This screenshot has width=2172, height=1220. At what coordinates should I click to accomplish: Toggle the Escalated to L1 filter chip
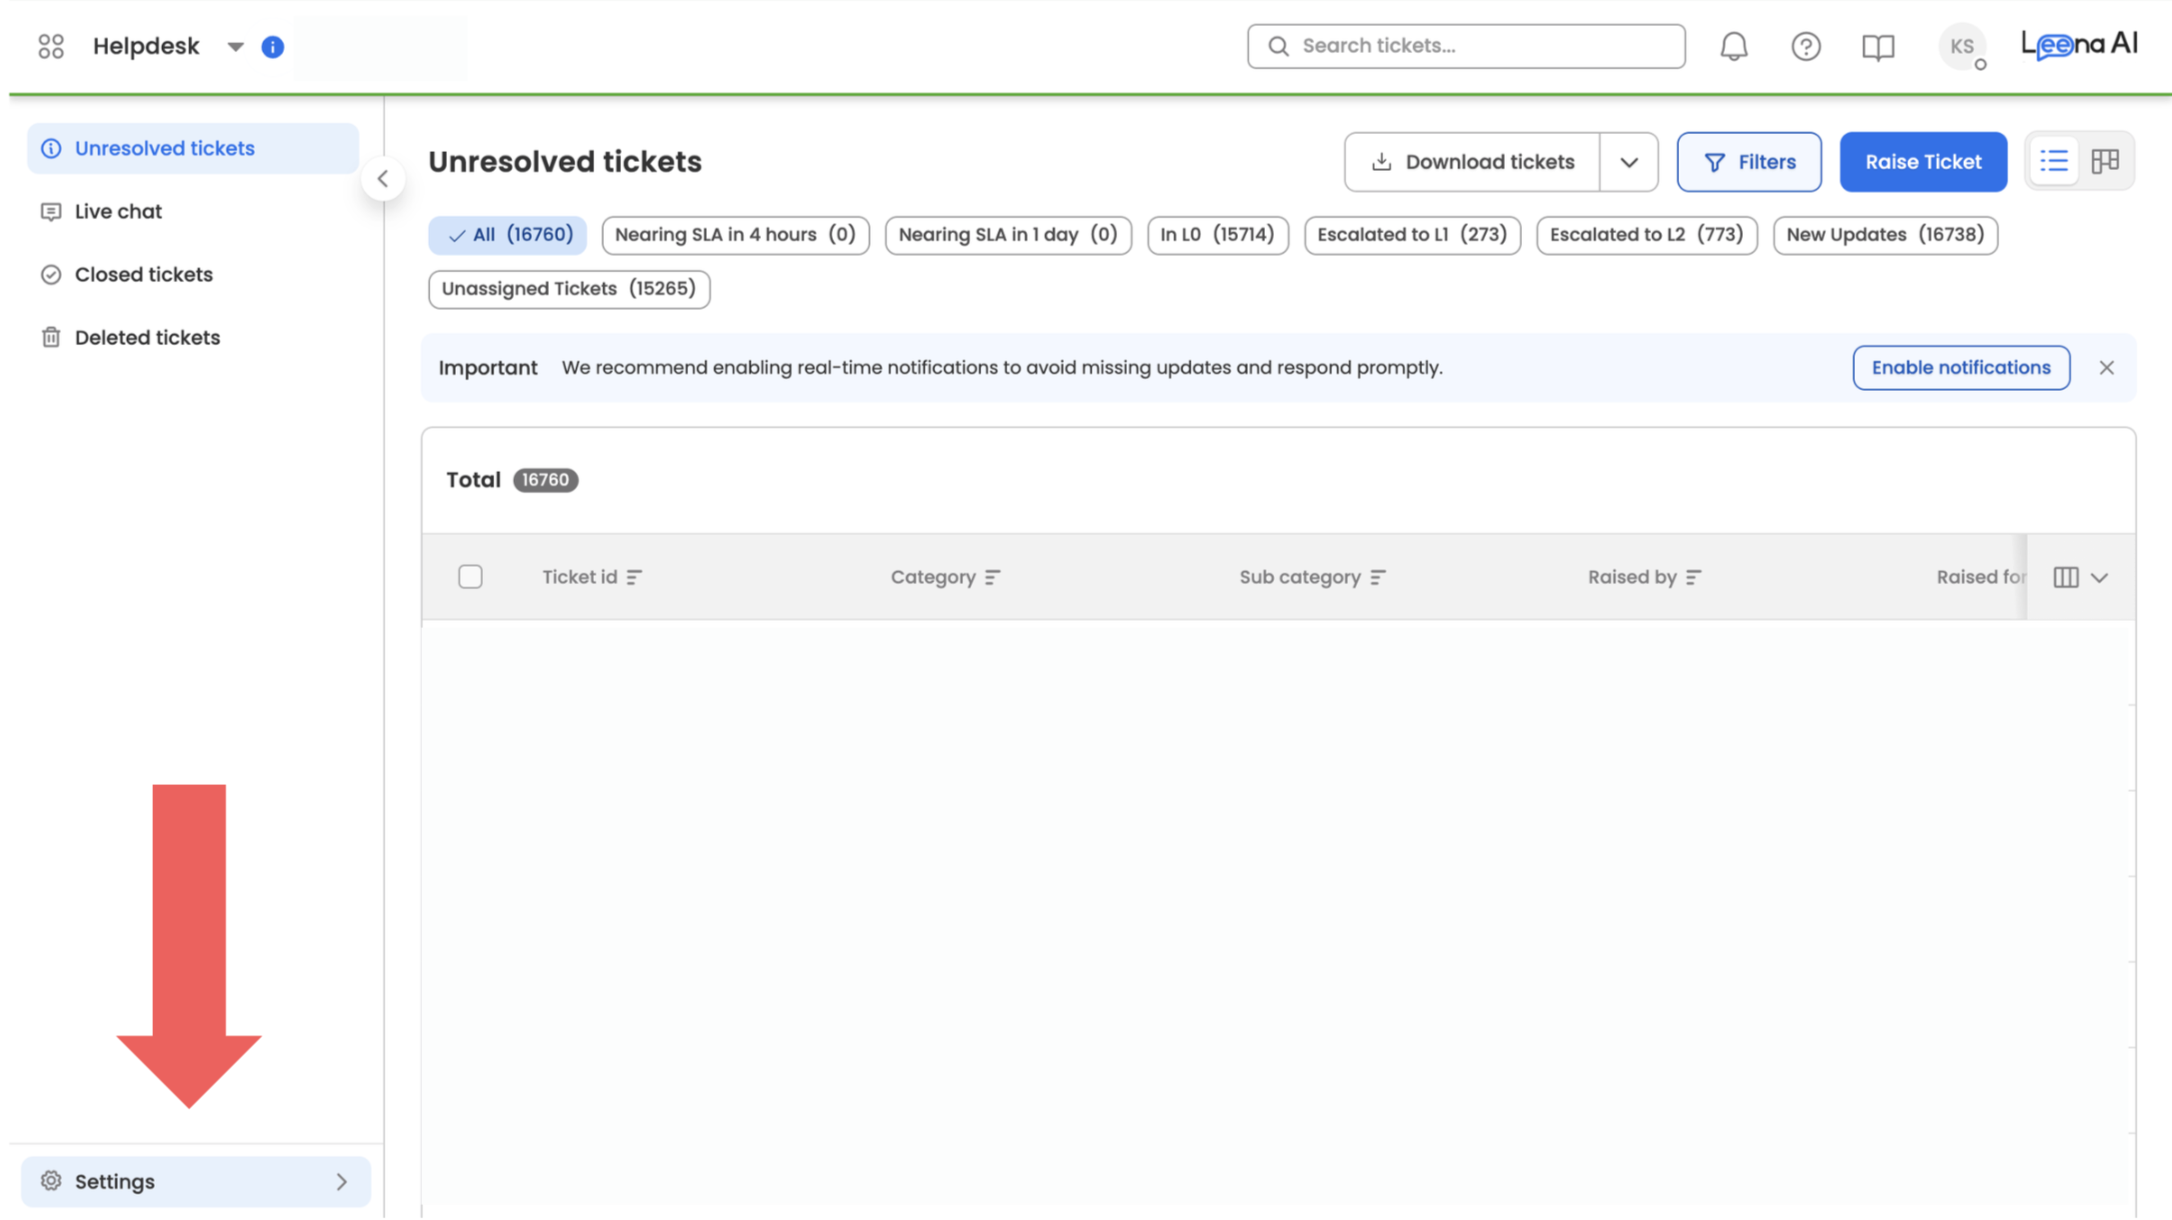coord(1411,235)
